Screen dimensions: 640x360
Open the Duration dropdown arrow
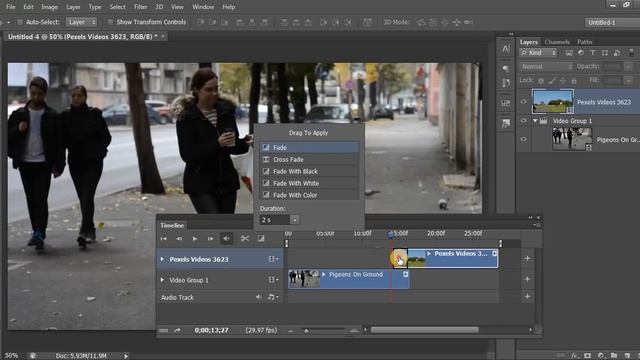[295, 220]
